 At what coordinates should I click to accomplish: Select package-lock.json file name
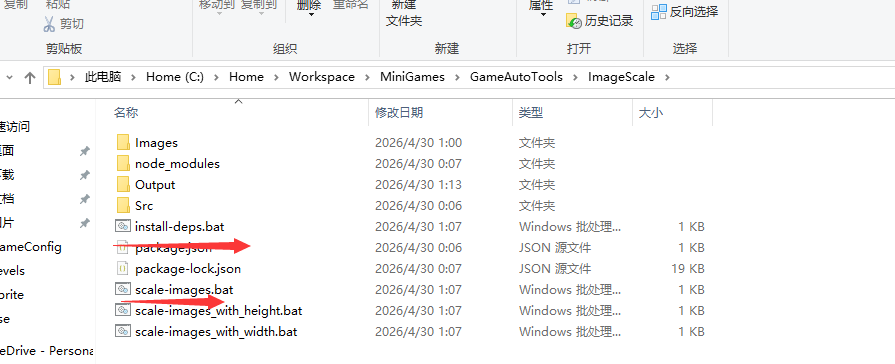tap(188, 269)
